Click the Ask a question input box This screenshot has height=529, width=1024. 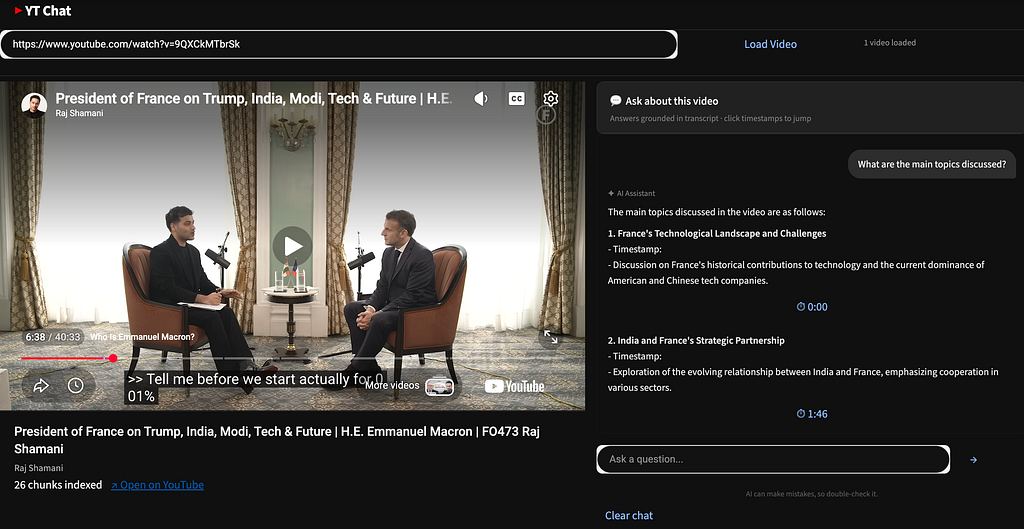pos(773,459)
